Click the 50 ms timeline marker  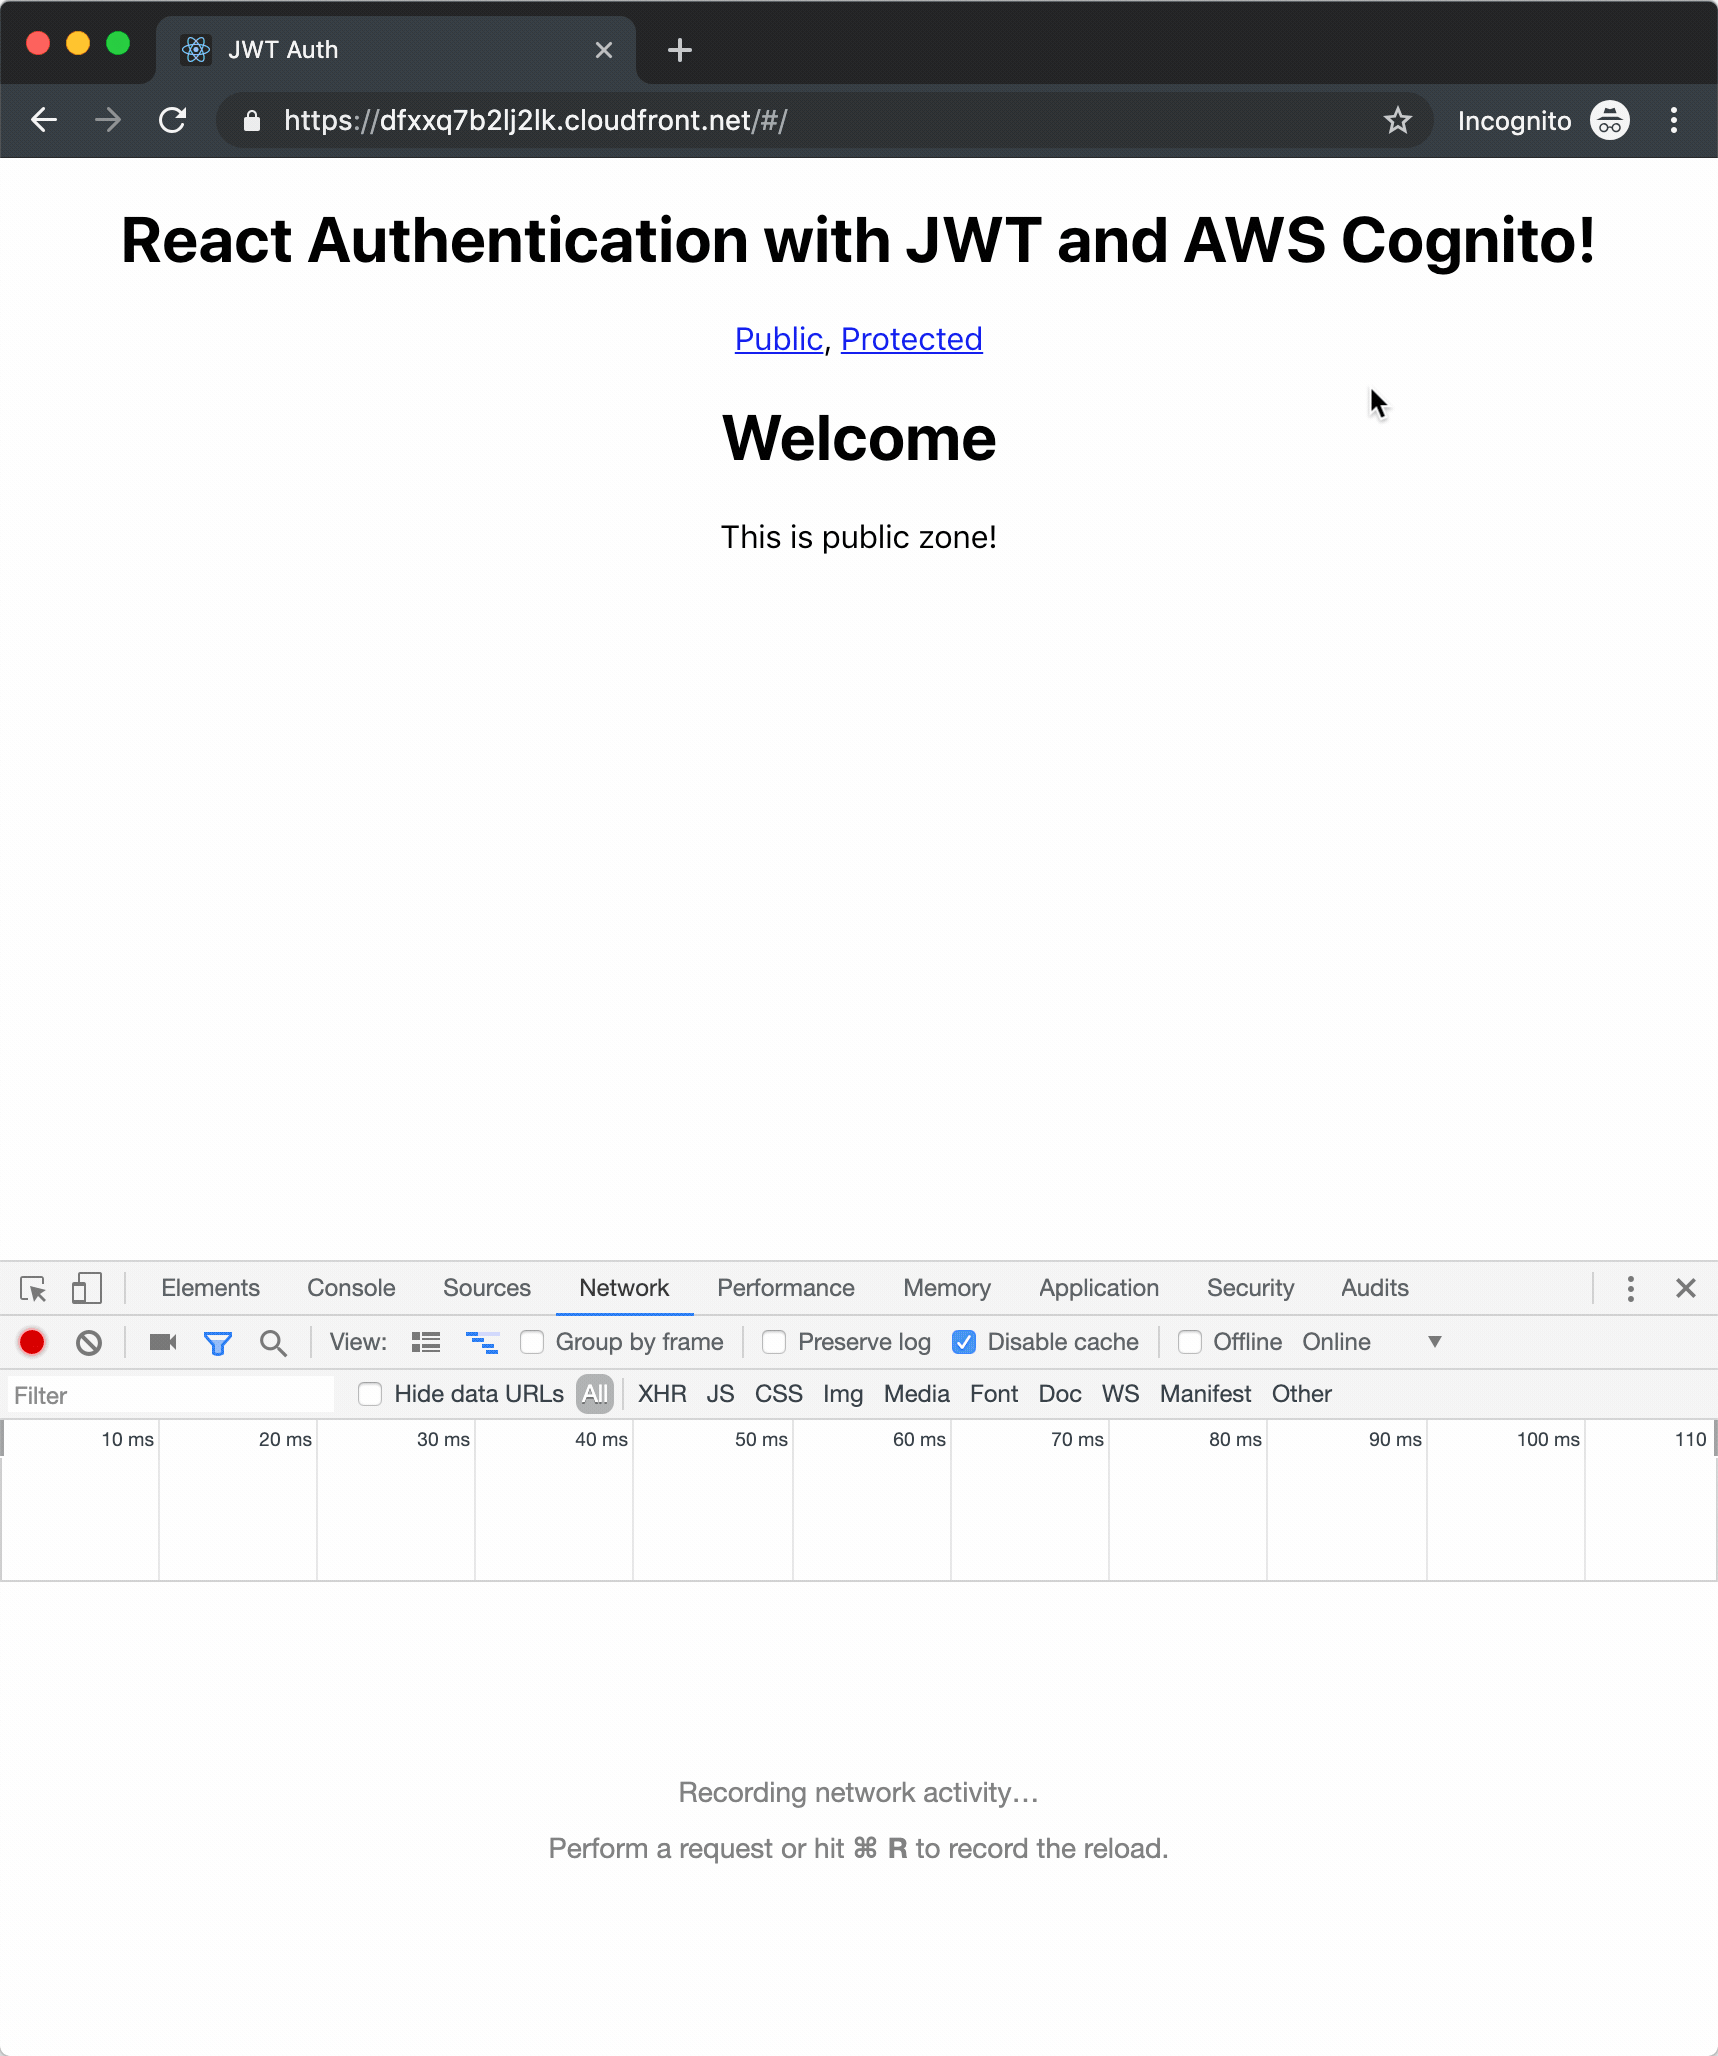(x=761, y=1439)
